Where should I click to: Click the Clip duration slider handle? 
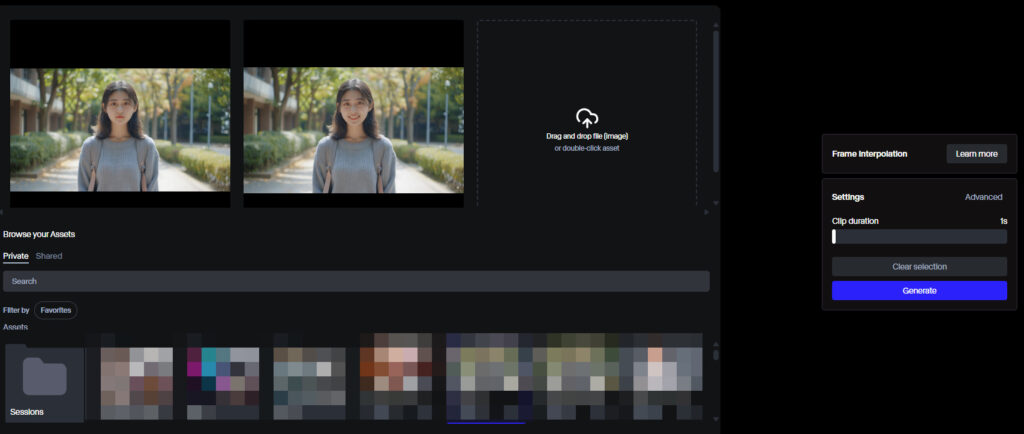(834, 237)
